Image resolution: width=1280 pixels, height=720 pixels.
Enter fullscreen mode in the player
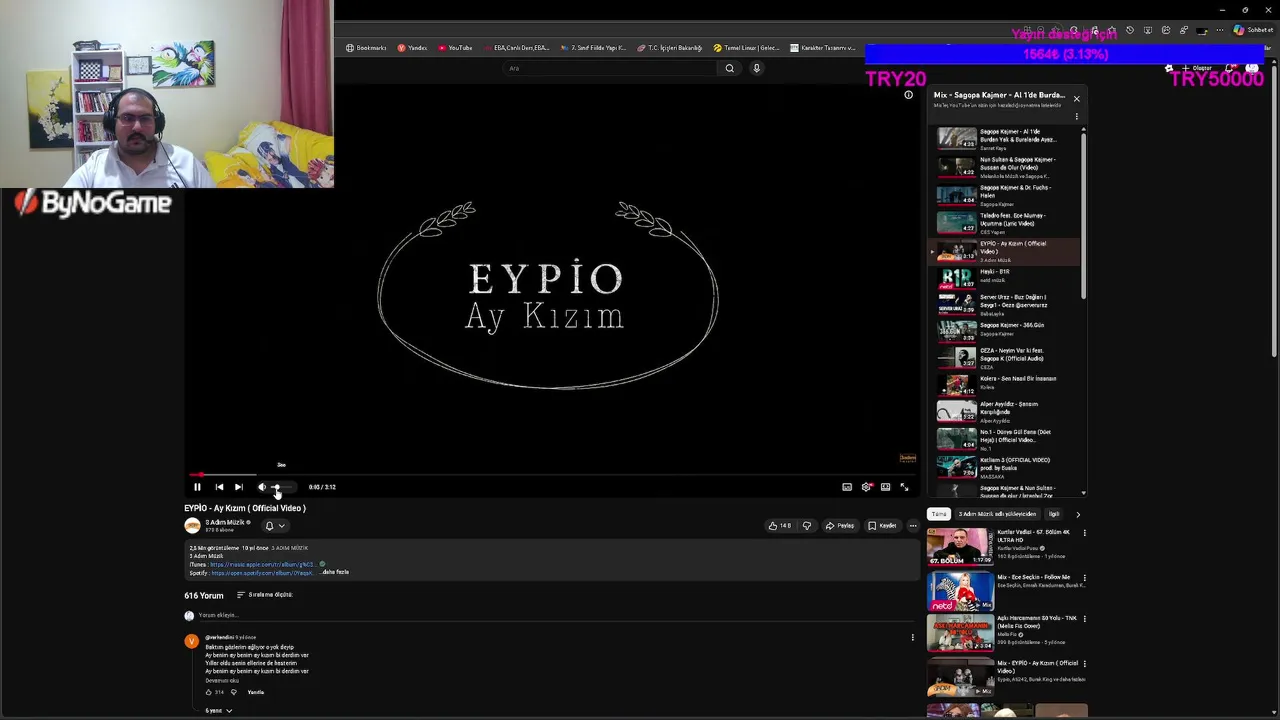pyautogui.click(x=904, y=487)
